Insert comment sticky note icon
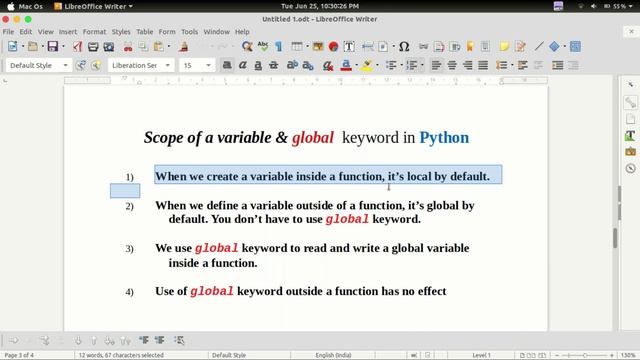640x360 pixels. click(x=504, y=47)
